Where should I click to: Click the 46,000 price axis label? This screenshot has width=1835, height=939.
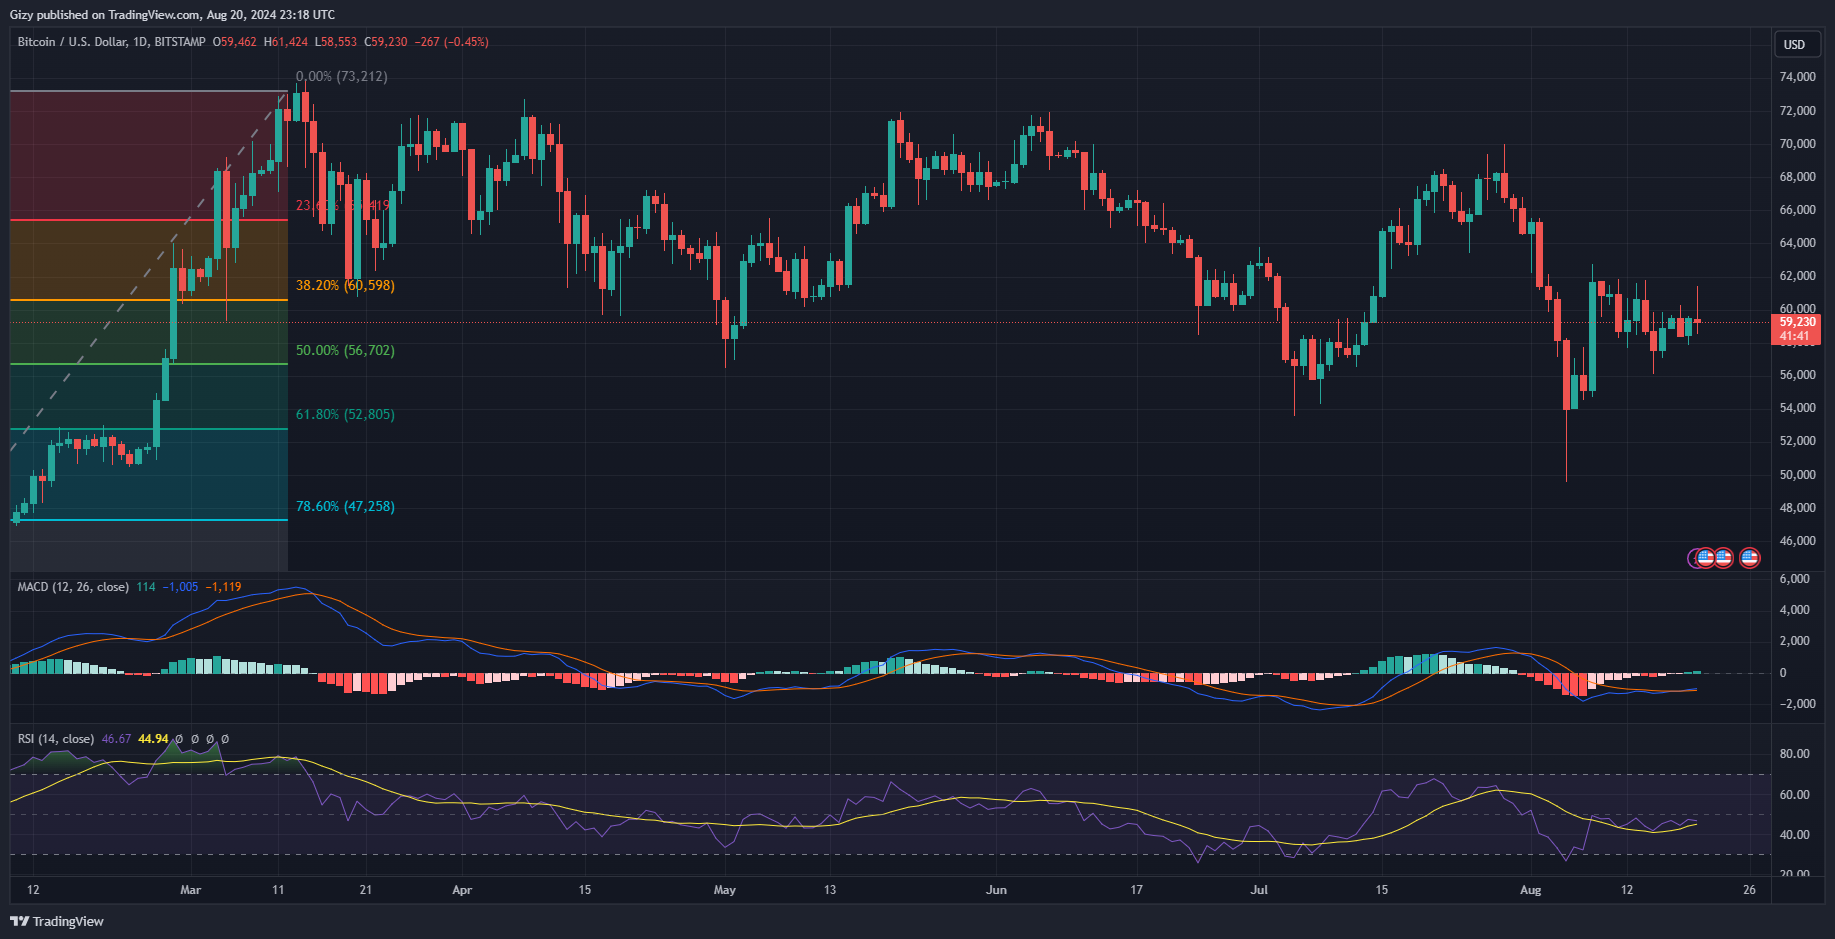click(x=1797, y=541)
